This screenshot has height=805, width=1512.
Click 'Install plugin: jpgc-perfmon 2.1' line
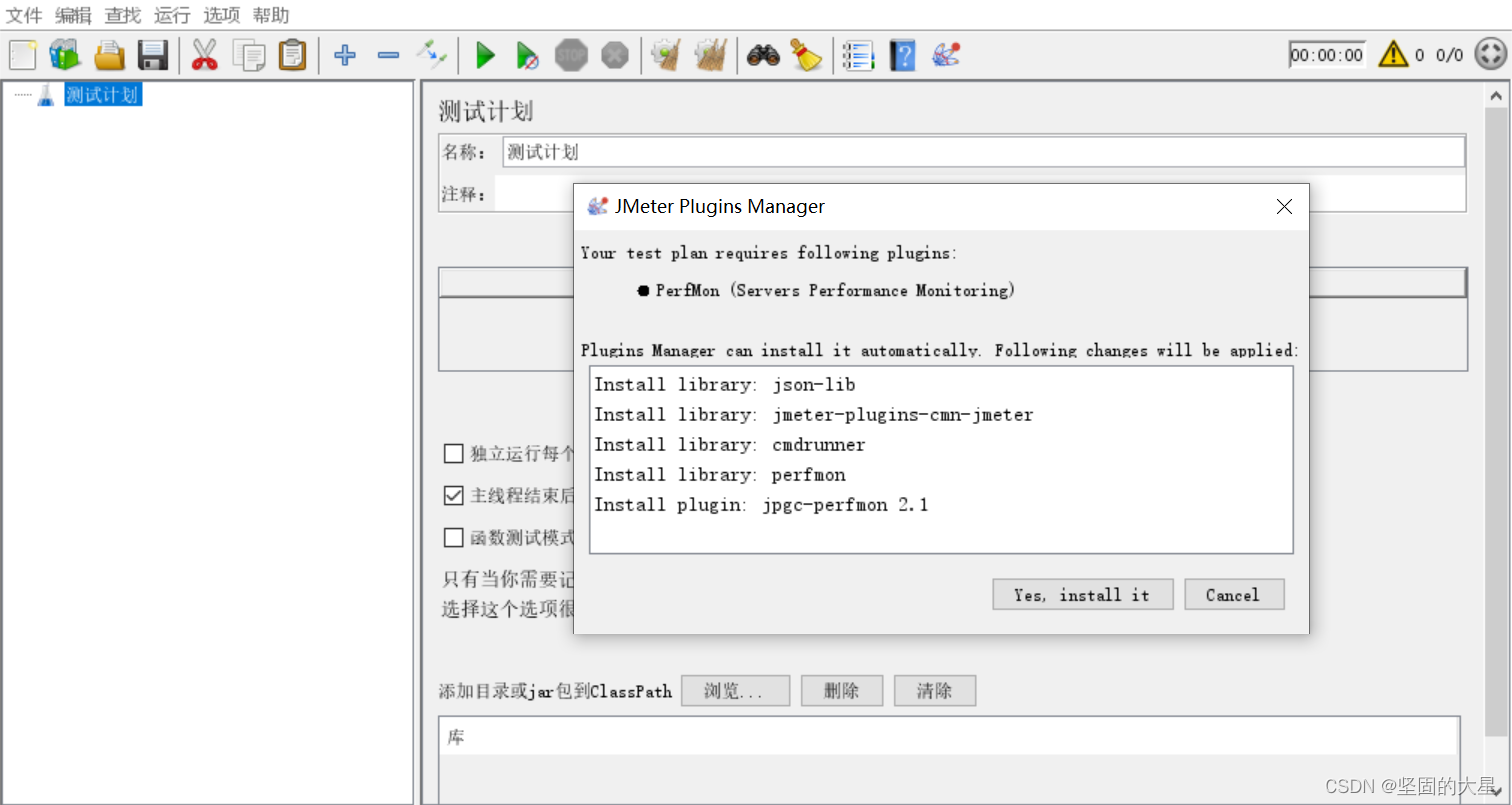(762, 504)
